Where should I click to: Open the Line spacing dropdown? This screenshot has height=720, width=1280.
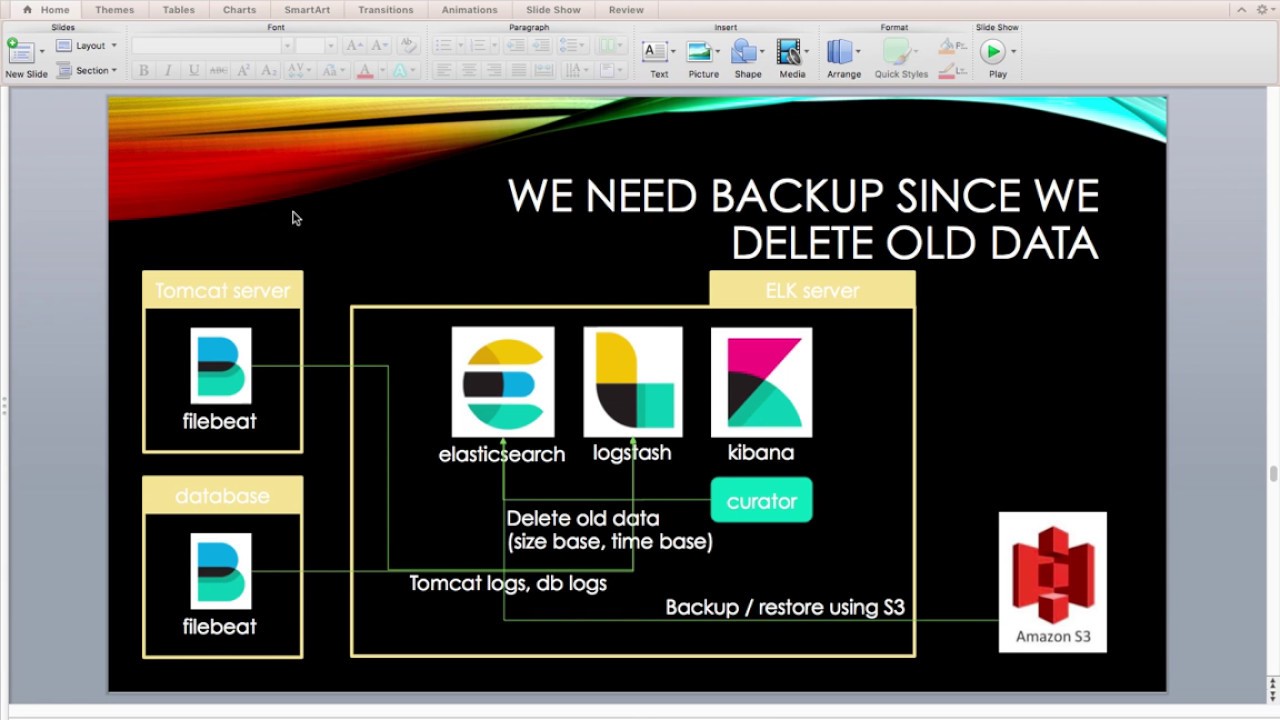point(573,45)
